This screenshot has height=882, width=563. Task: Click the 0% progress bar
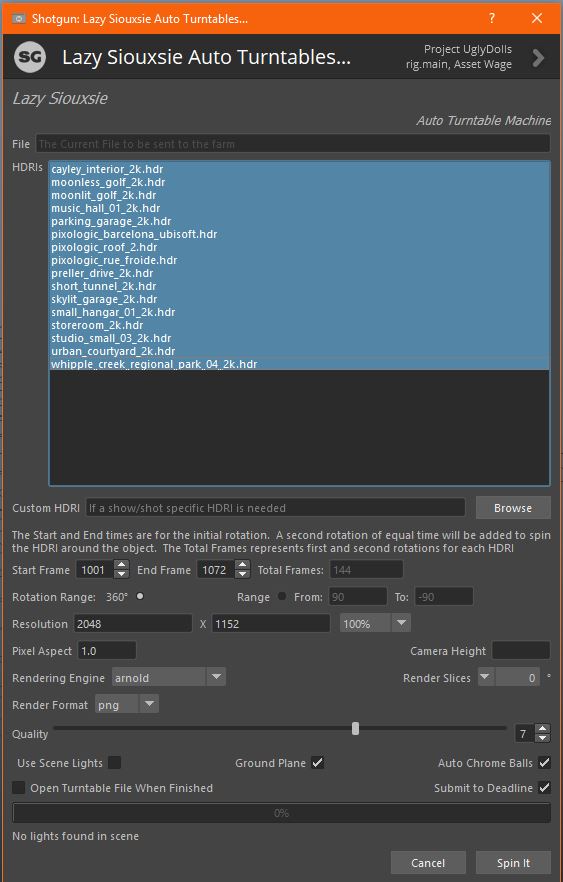(281, 812)
